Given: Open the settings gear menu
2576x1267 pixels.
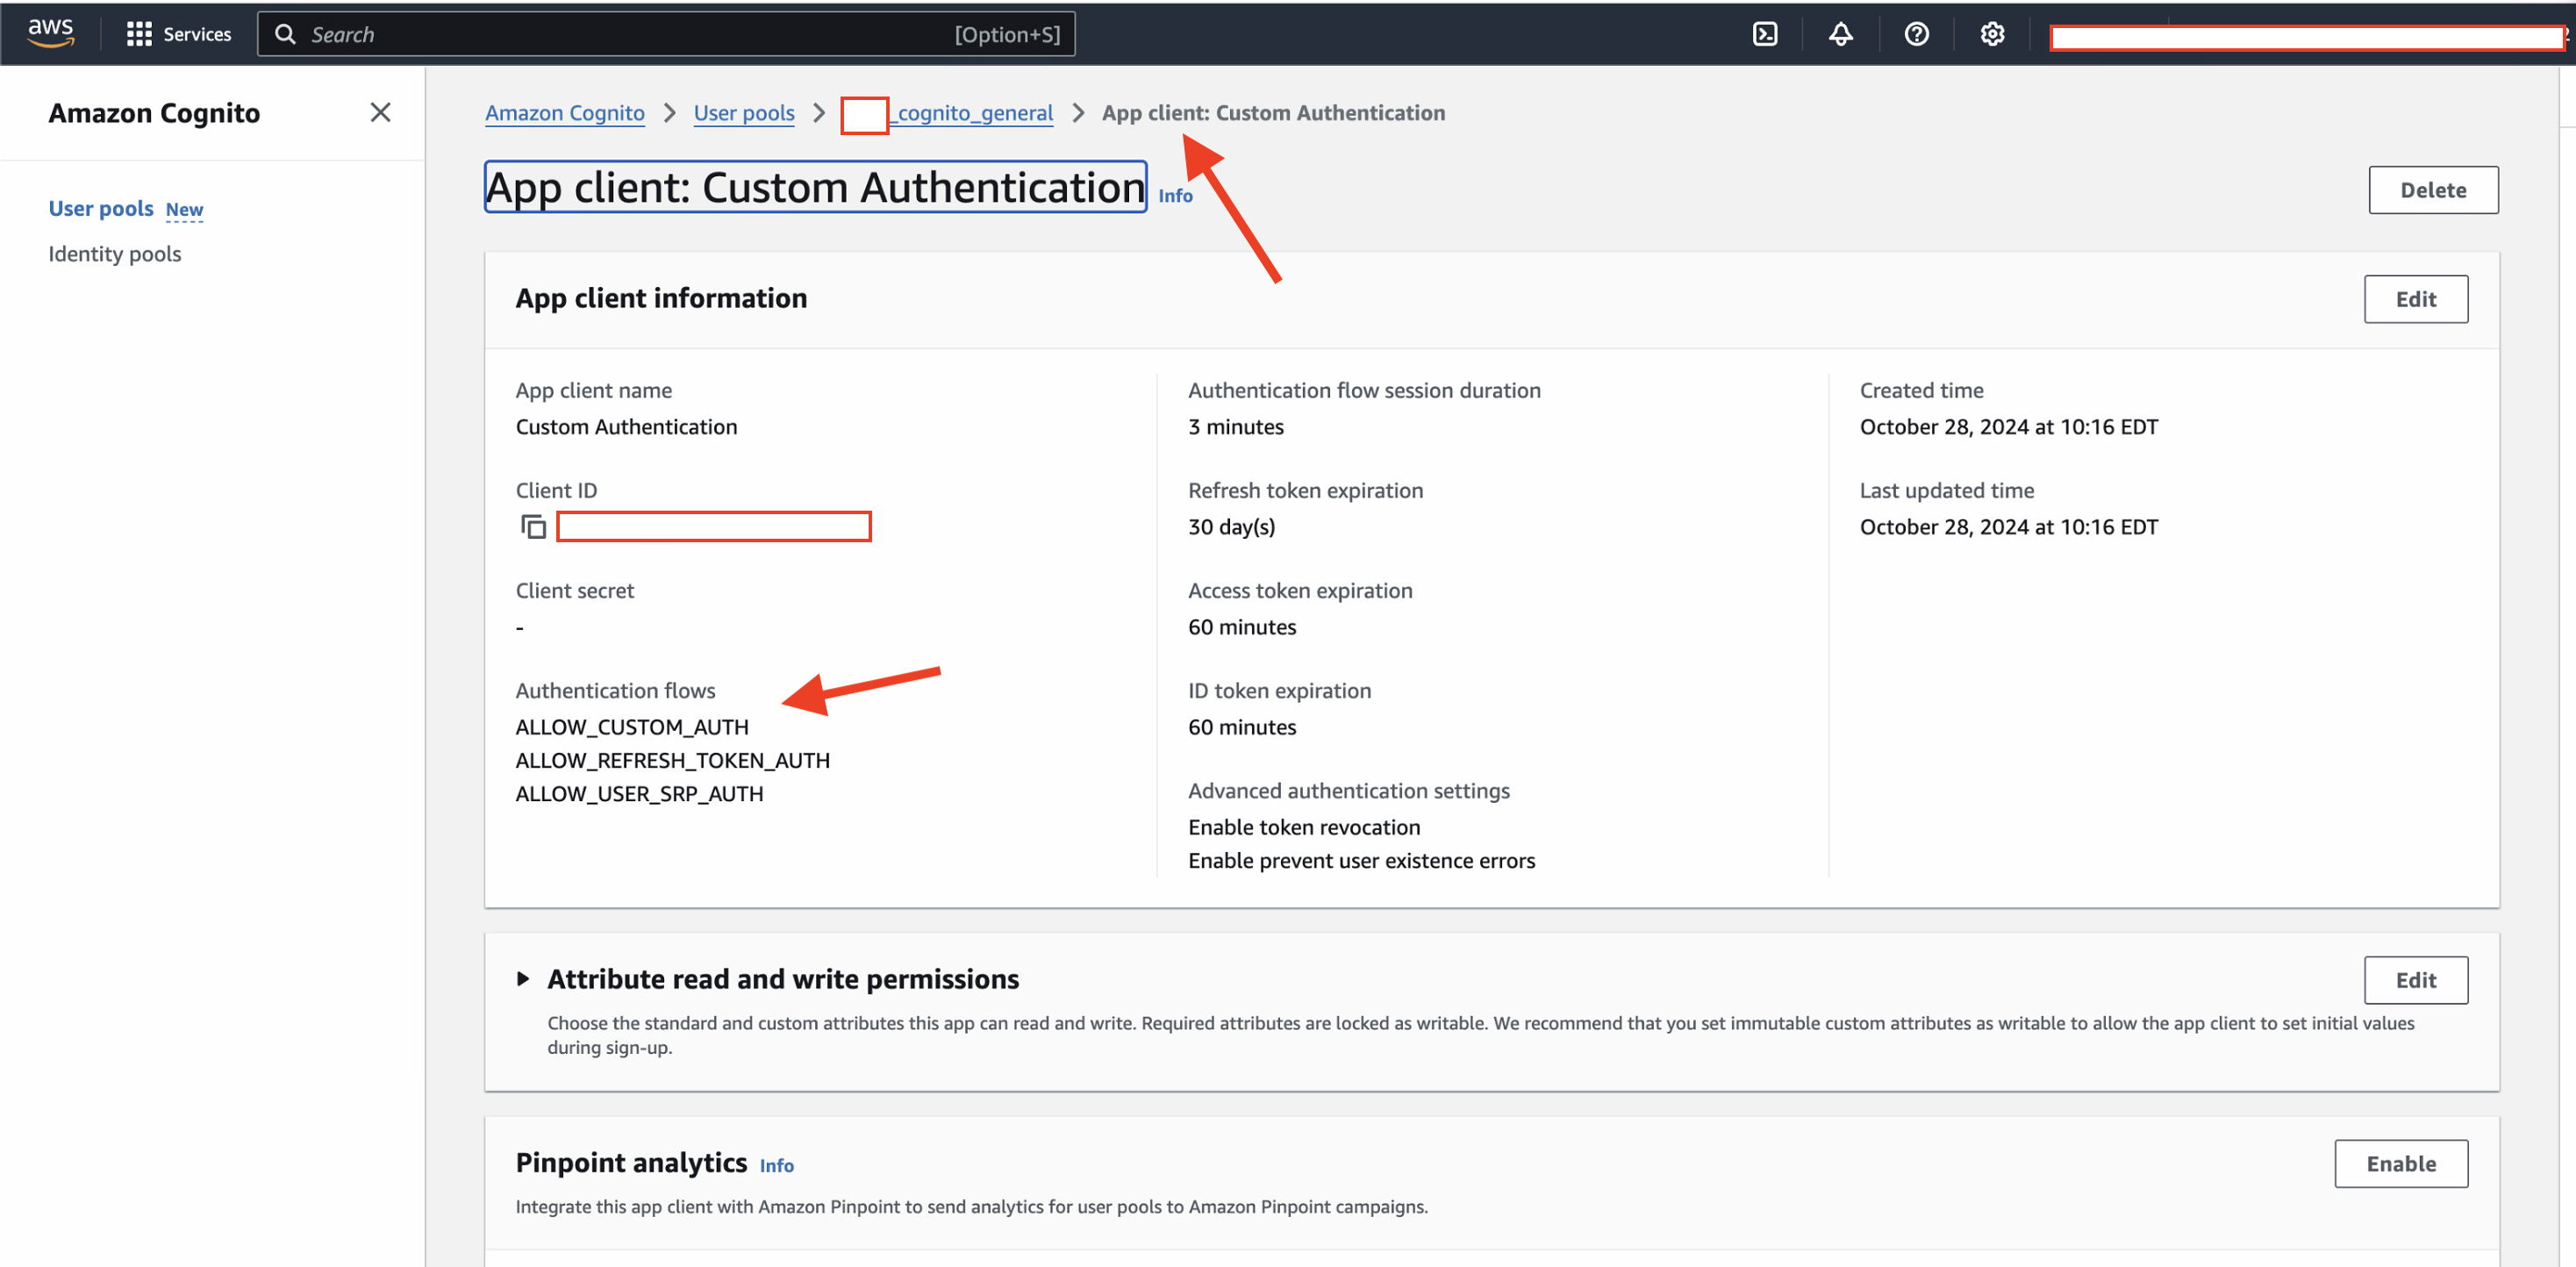Looking at the screenshot, I should point(1992,34).
